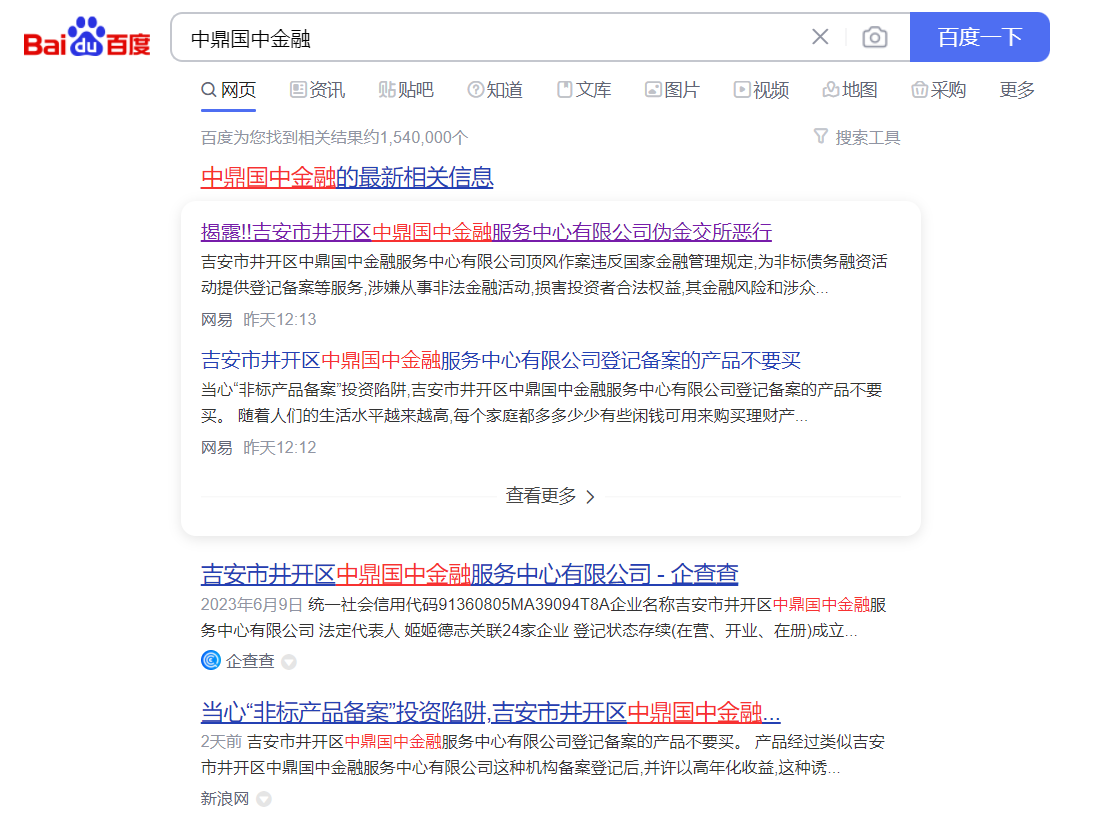
Task: Click the 文库 document icon
Action: tap(564, 89)
